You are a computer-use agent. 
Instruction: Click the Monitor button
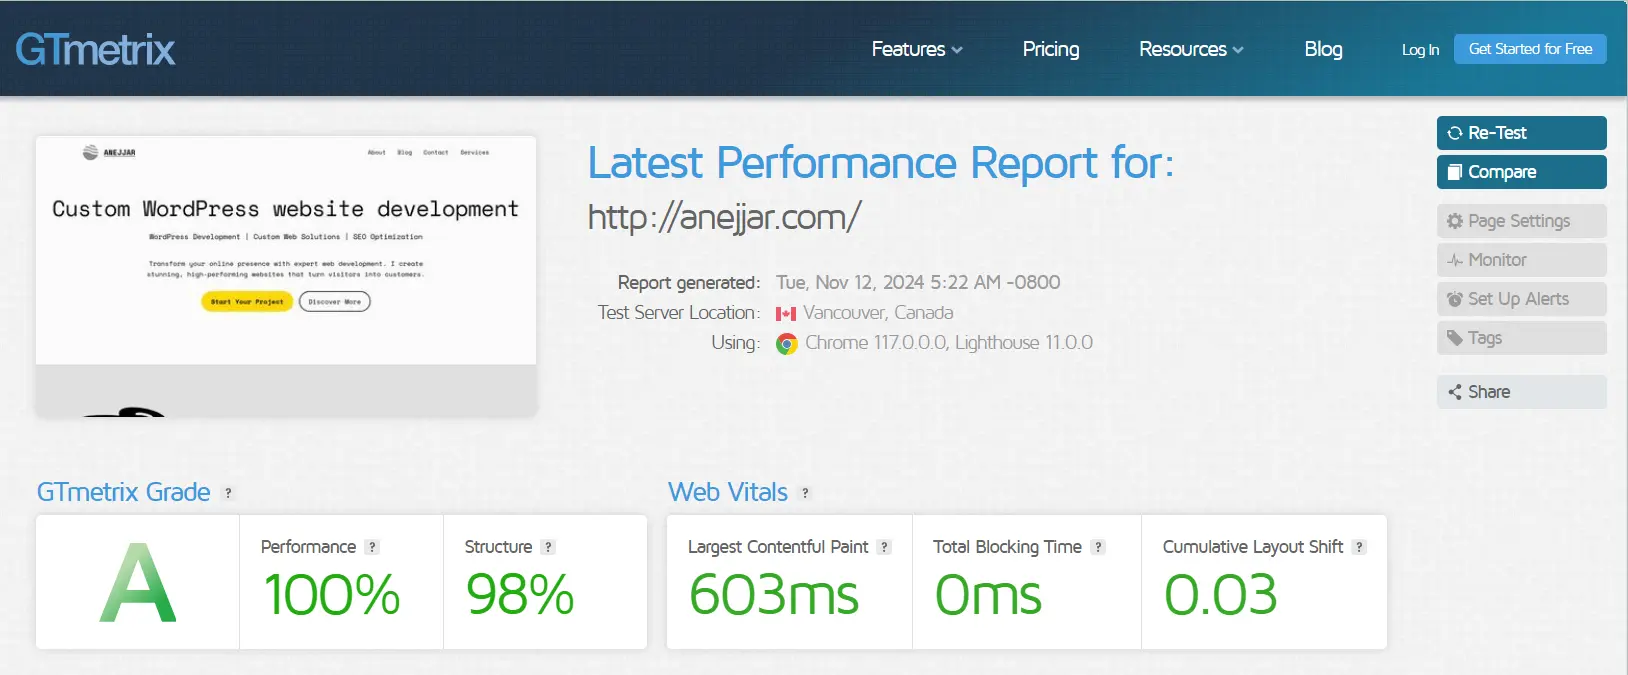tap(1521, 260)
